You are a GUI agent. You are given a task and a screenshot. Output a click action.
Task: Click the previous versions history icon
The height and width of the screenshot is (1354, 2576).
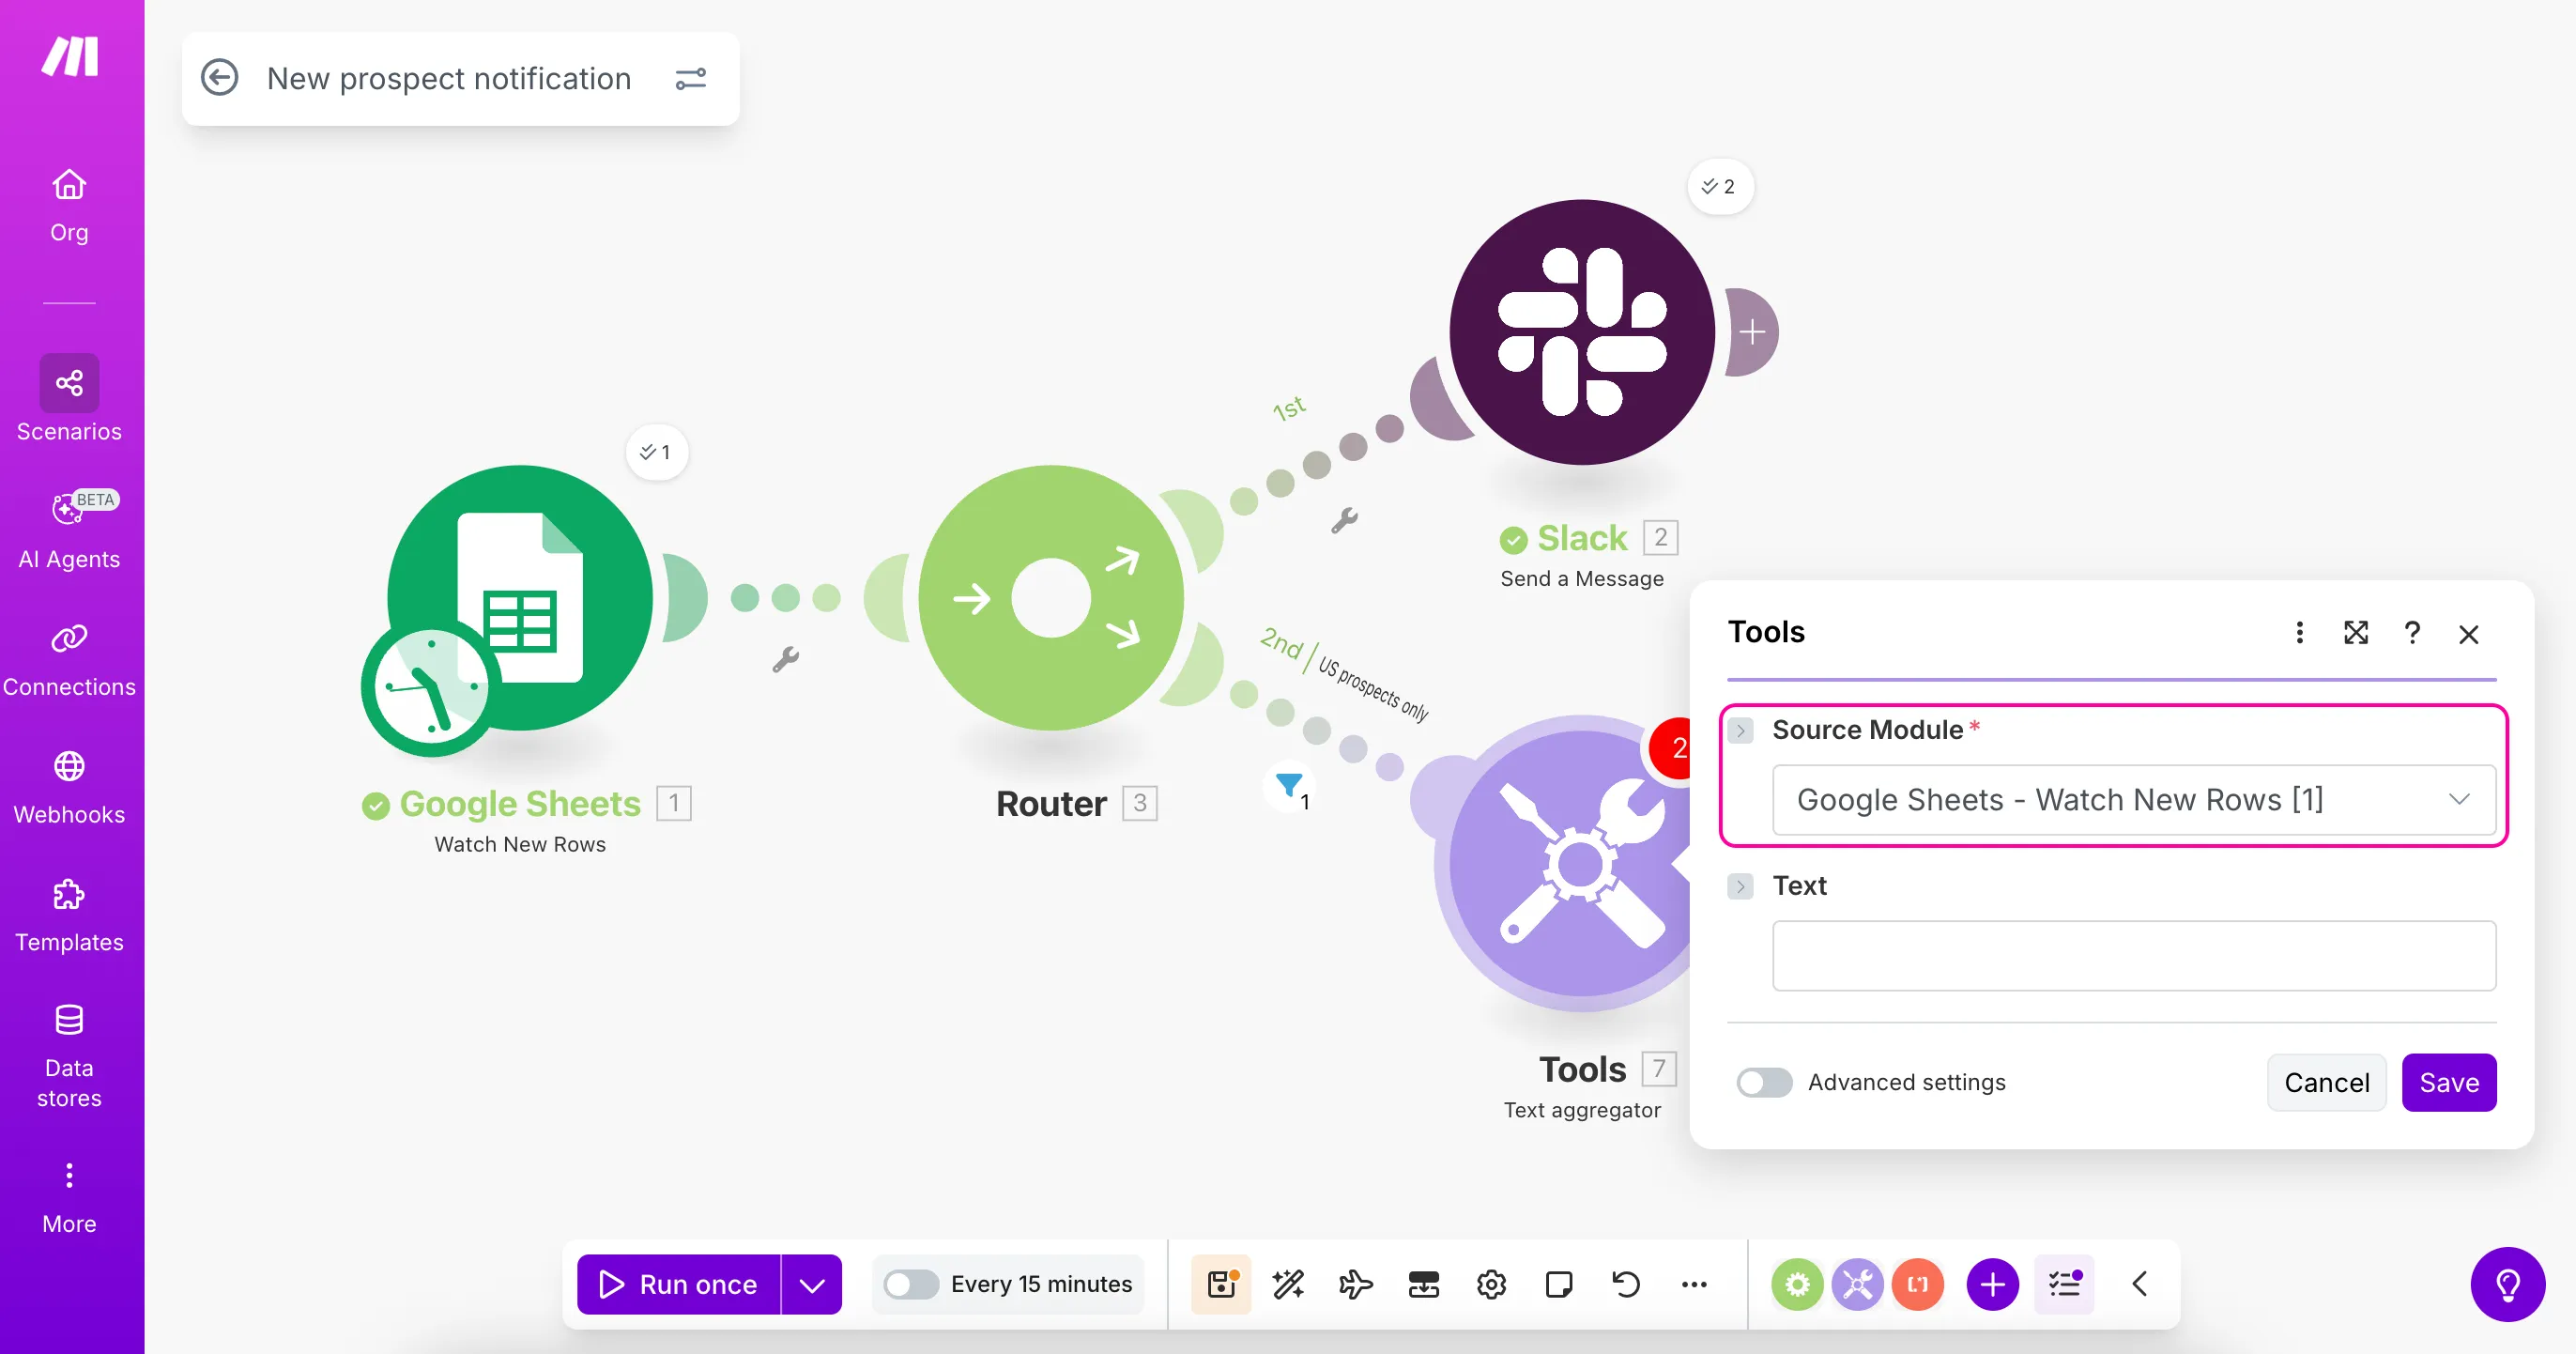[1626, 1284]
